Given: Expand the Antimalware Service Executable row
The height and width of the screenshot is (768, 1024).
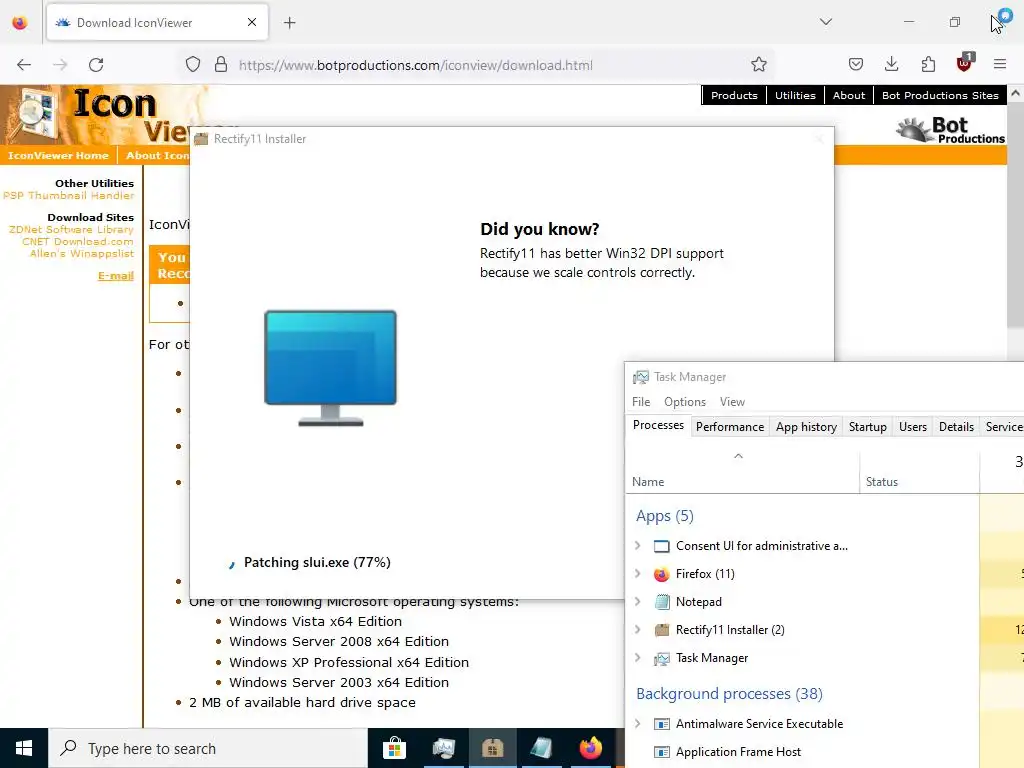Looking at the screenshot, I should point(638,724).
